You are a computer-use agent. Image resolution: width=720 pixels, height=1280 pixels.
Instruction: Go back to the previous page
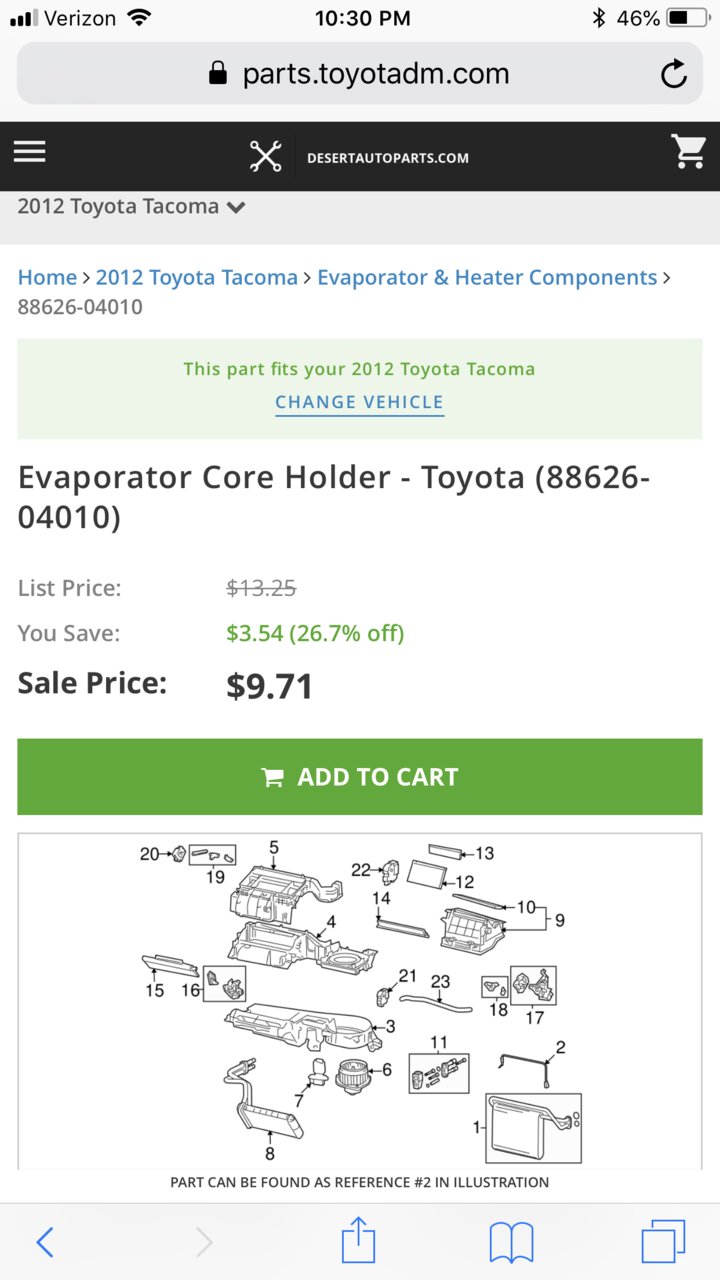point(45,1242)
